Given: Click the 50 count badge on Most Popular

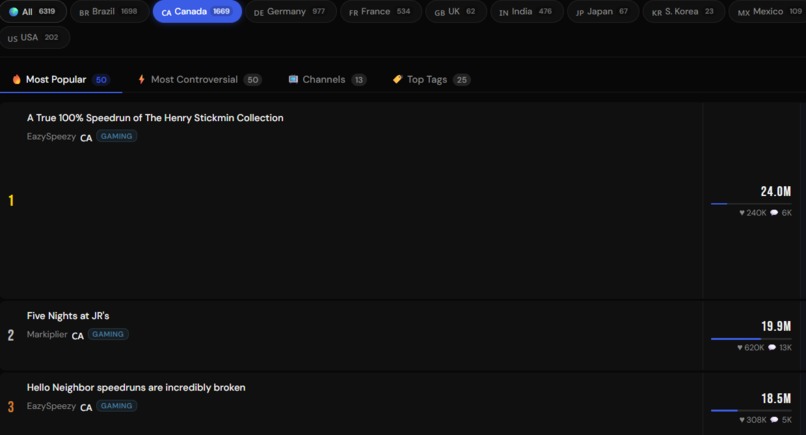Looking at the screenshot, I should tap(101, 80).
